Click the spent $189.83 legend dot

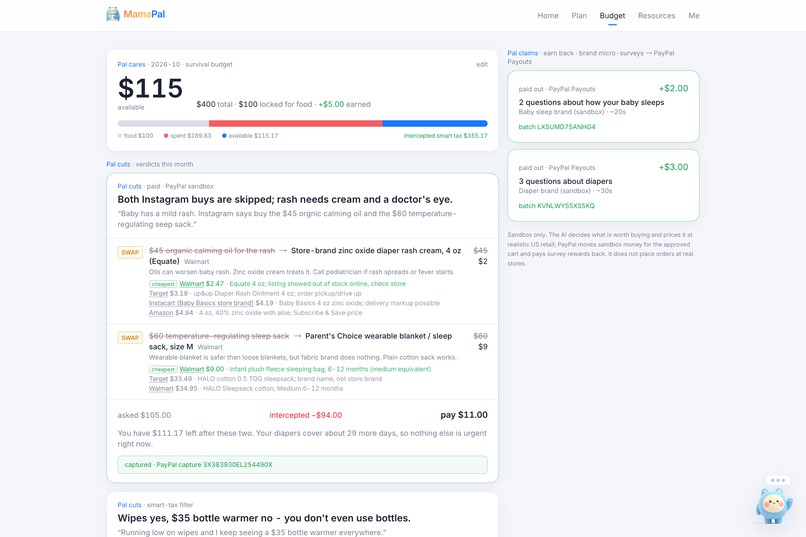166,136
